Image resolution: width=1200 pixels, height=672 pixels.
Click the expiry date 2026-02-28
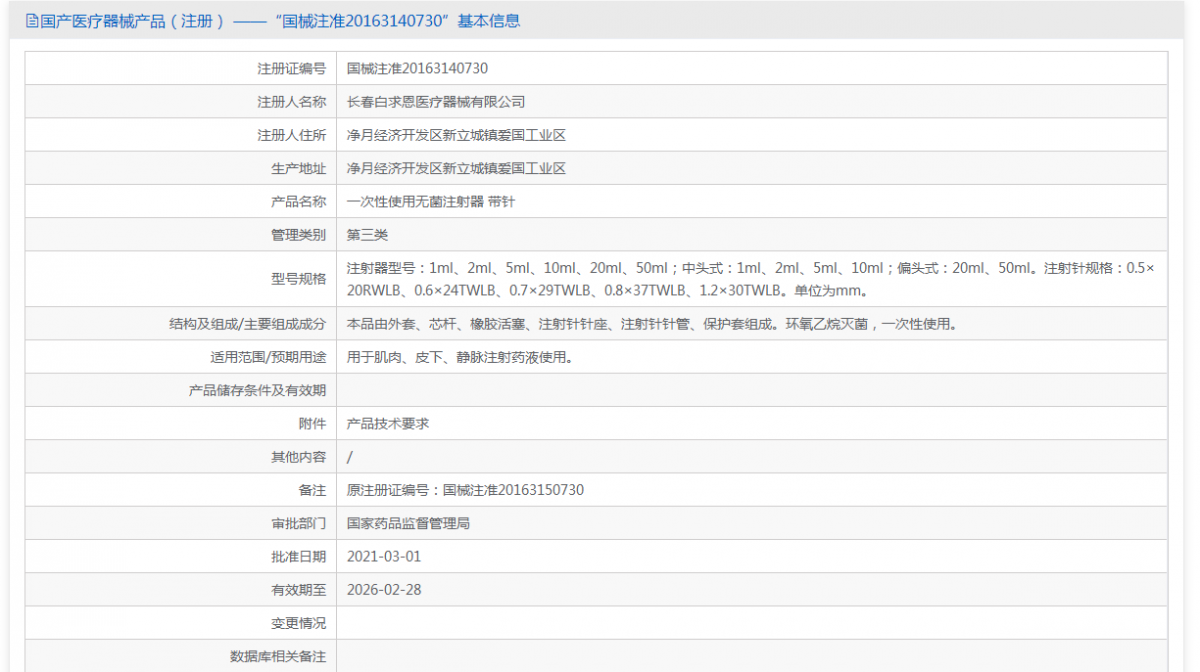(x=384, y=589)
